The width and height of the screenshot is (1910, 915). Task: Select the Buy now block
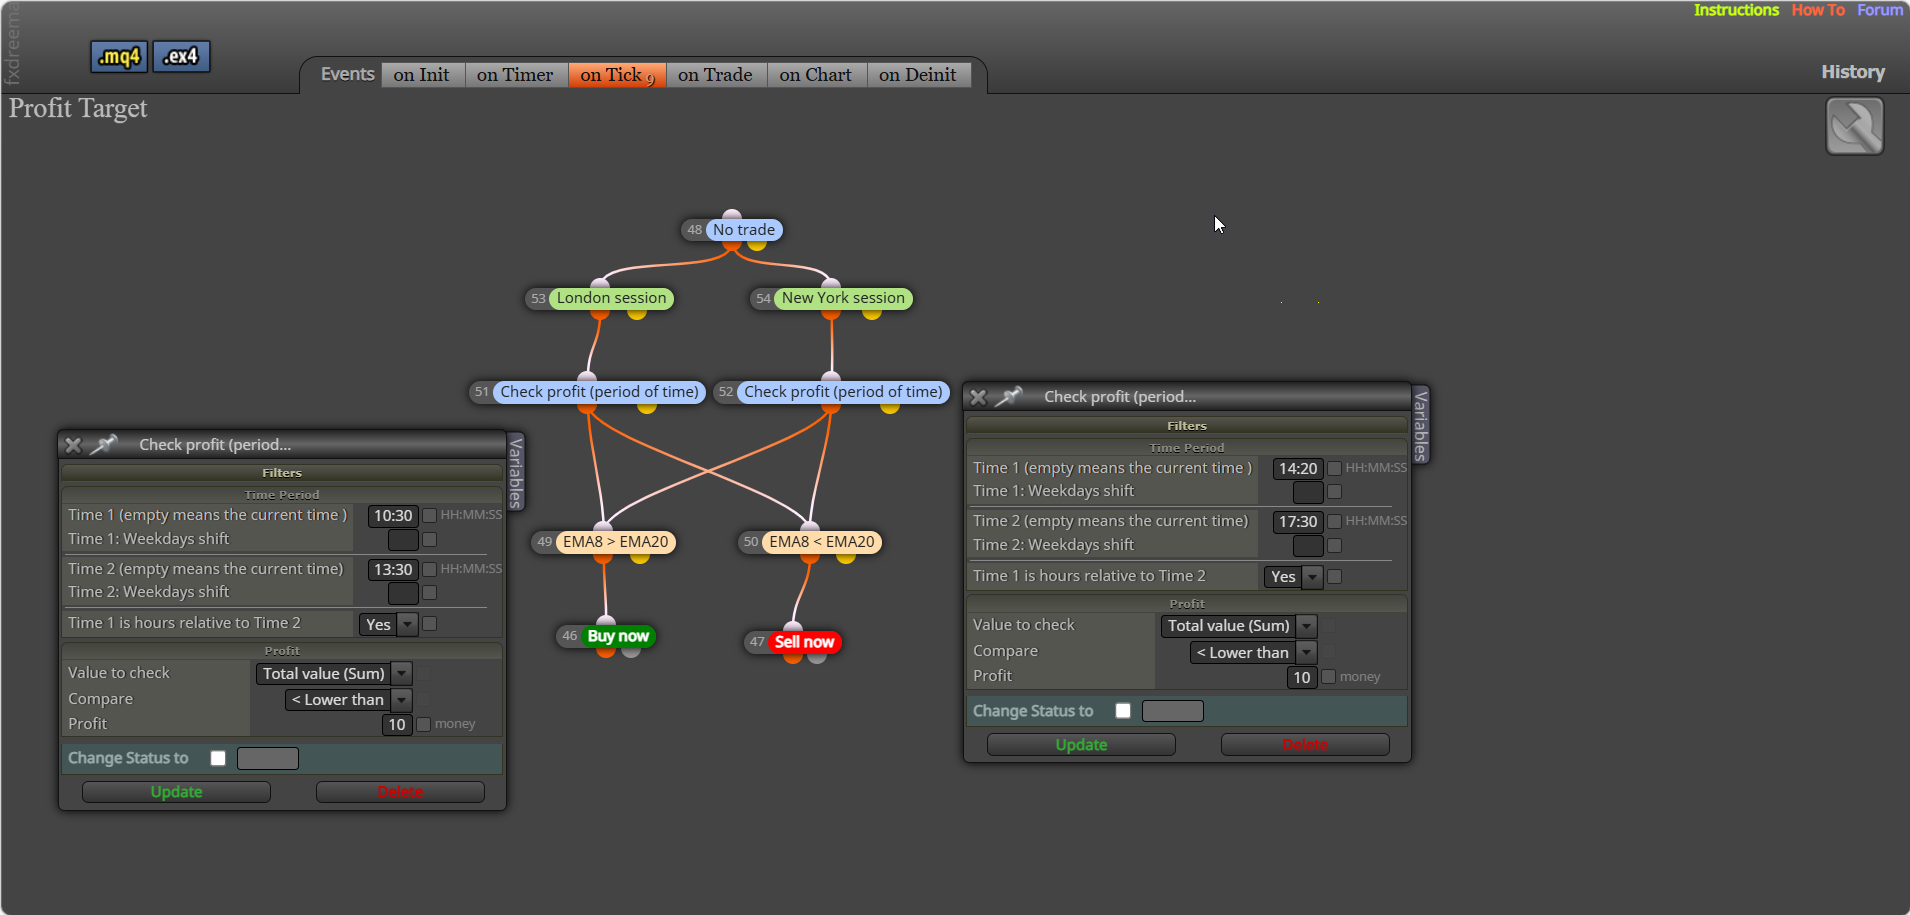618,636
